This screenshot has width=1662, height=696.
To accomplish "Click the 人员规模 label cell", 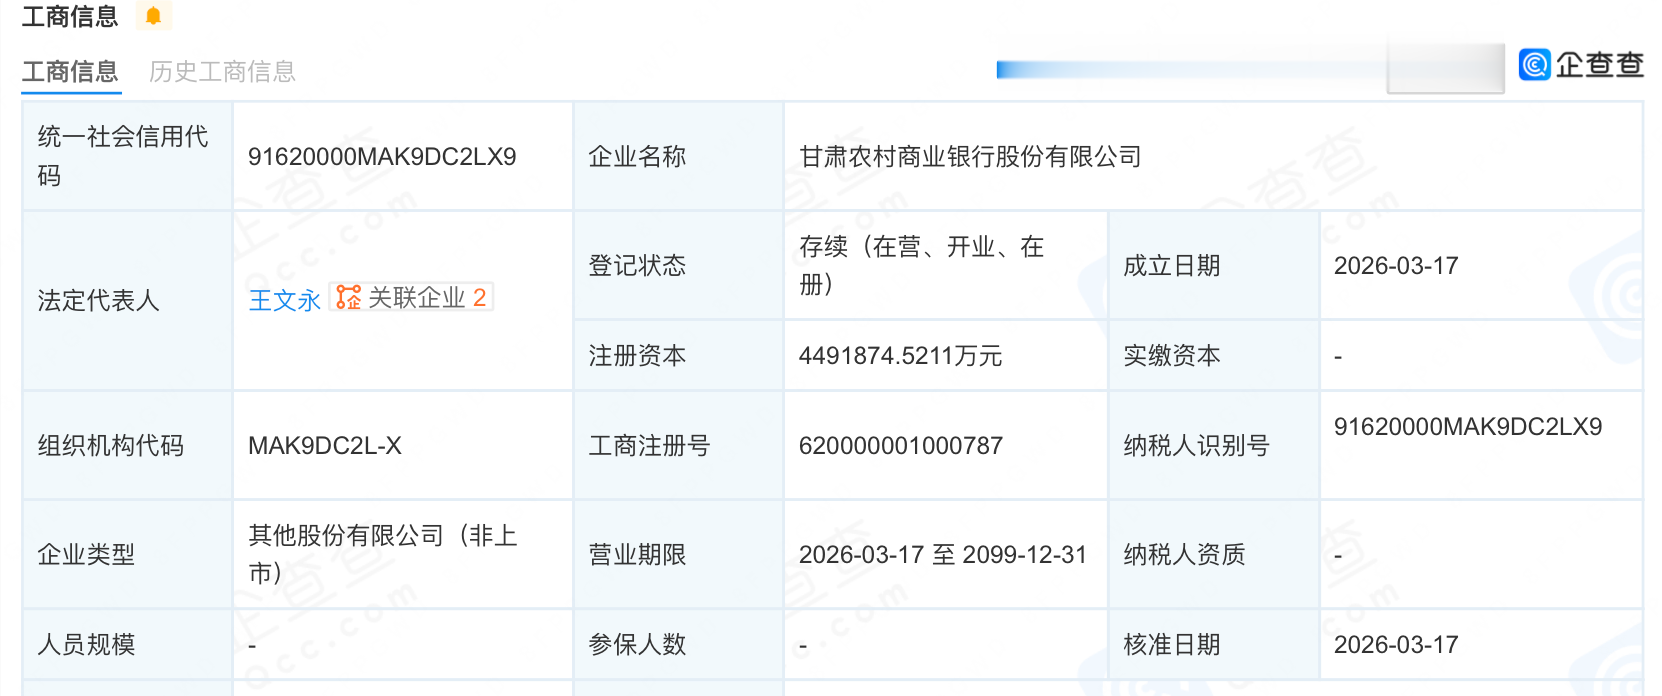I will click(x=127, y=644).
